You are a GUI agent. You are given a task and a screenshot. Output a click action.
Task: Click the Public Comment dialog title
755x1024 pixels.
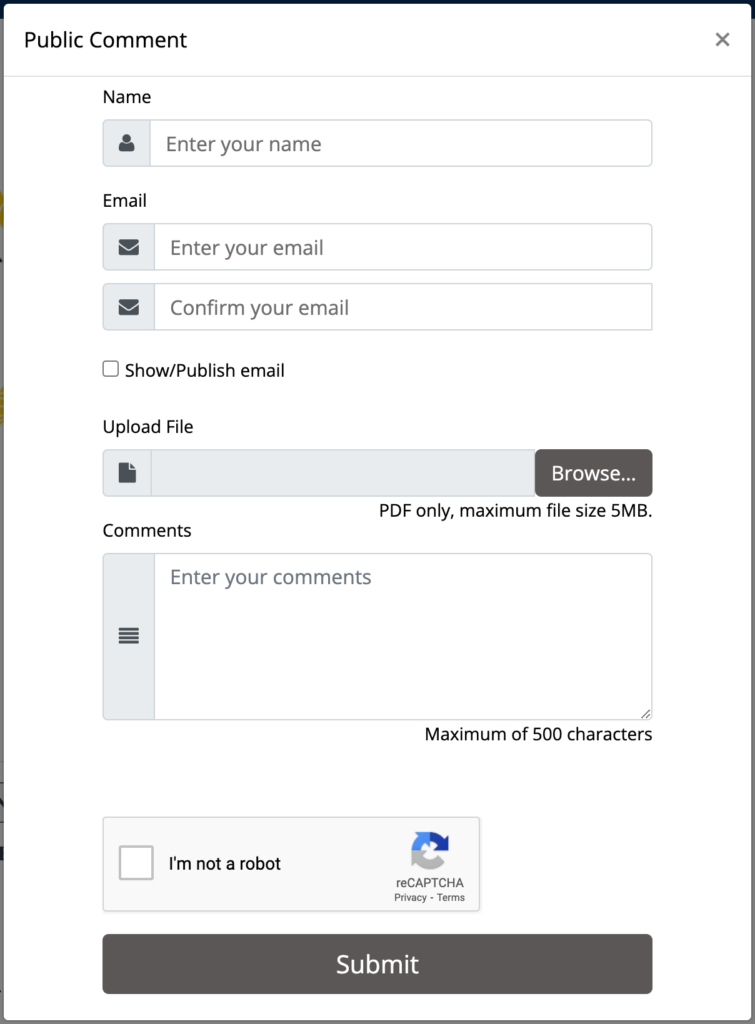(x=105, y=40)
